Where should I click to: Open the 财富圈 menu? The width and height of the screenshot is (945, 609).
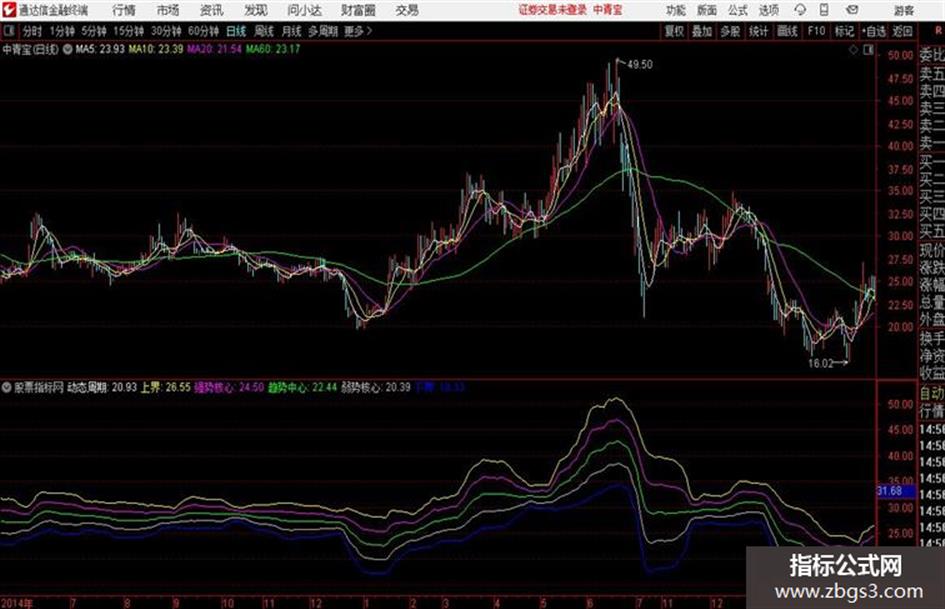358,10
